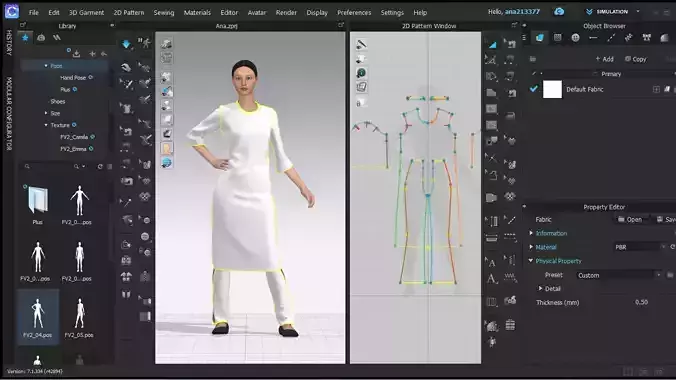
Task: Expand the Size tree node
Action: (x=46, y=113)
